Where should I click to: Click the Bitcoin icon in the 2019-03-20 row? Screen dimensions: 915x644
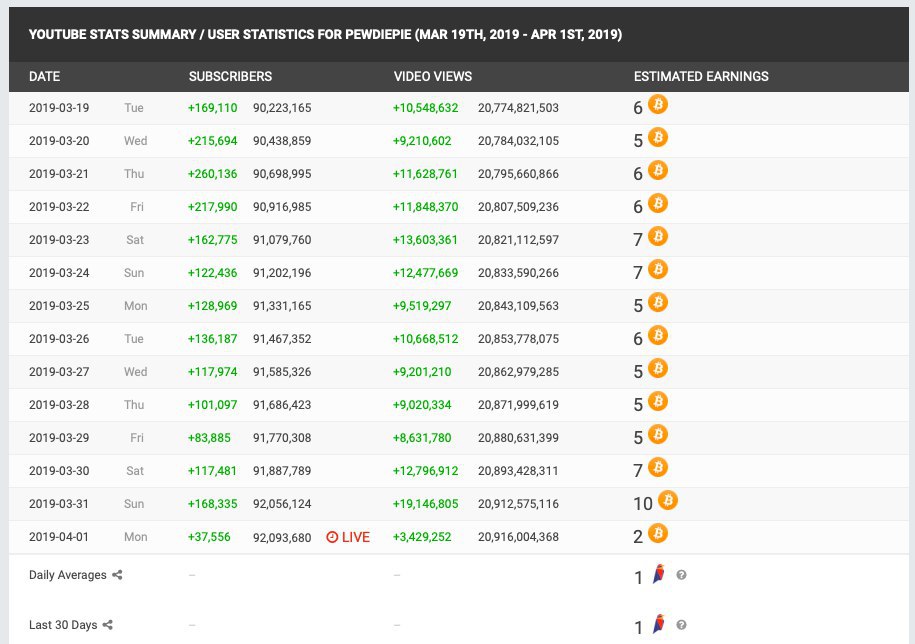coord(658,138)
